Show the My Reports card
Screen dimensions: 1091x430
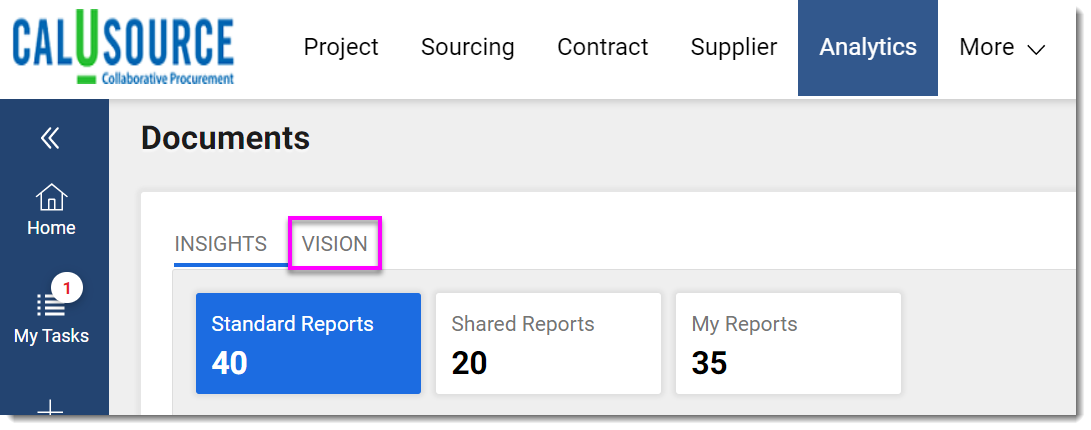[x=788, y=343]
